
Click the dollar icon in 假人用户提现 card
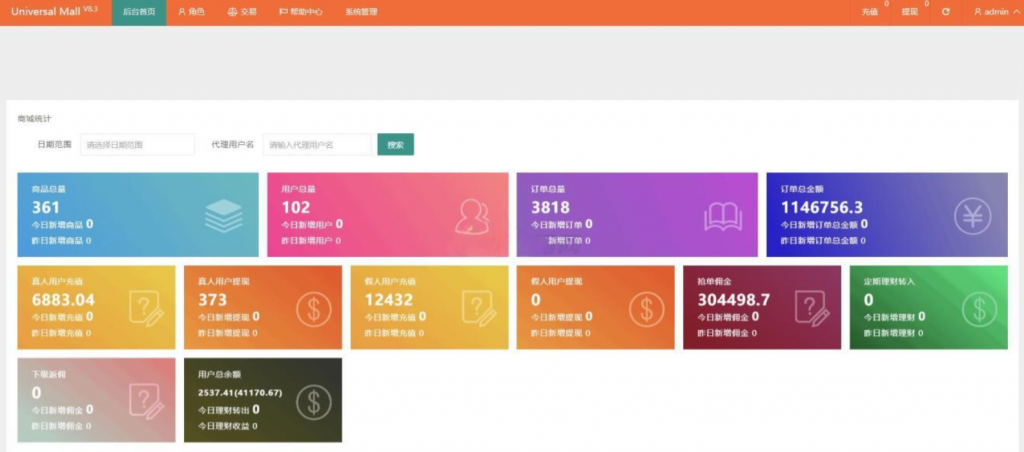[x=647, y=309]
